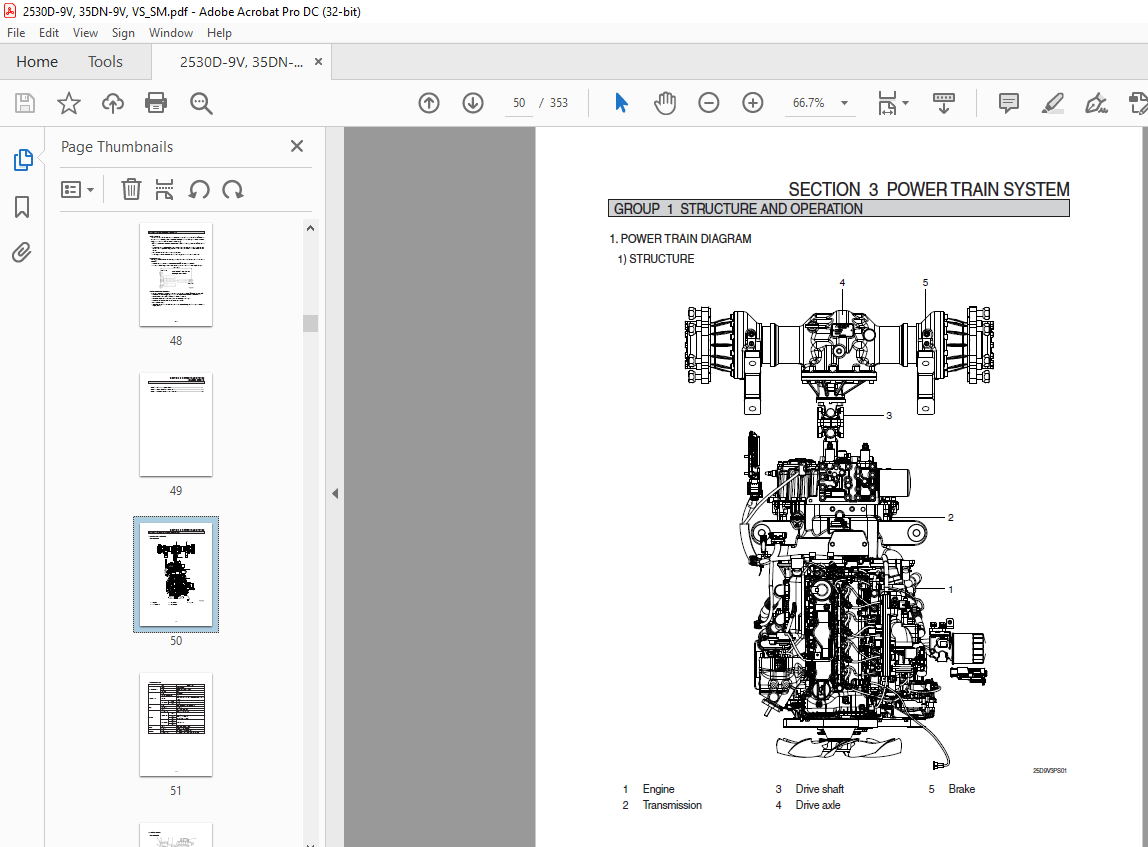
Task: Click the Print pages thumbnail icon
Action: tap(165, 190)
